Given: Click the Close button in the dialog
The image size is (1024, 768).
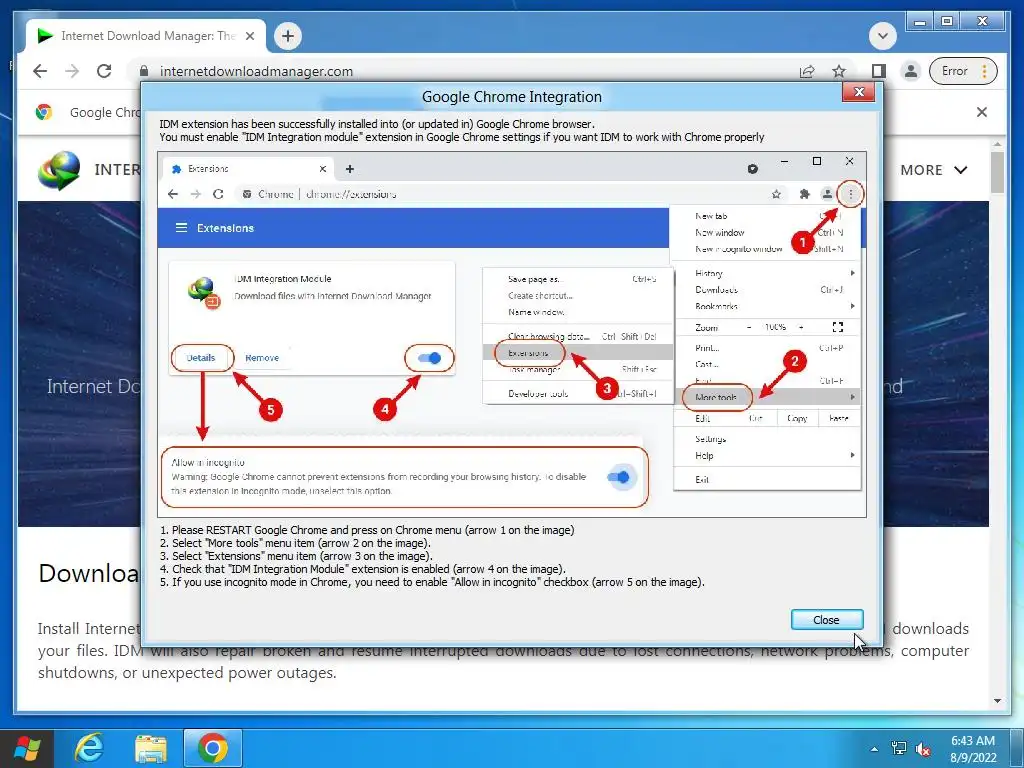Looking at the screenshot, I should (827, 620).
